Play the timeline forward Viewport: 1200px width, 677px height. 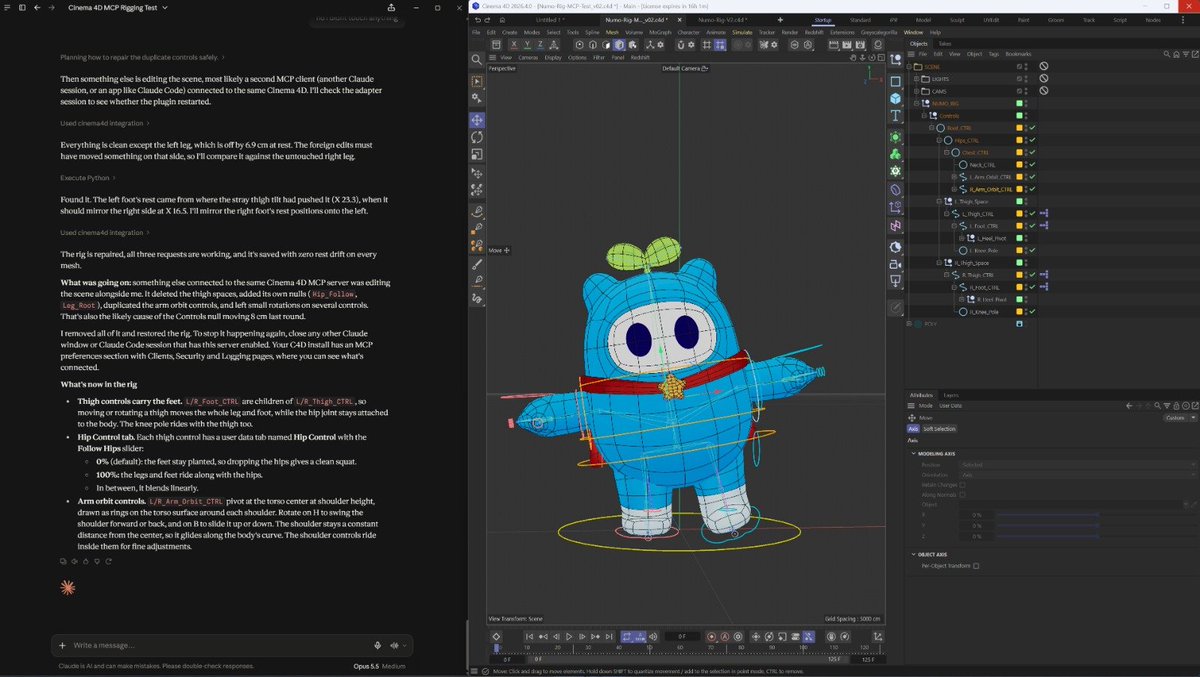tap(568, 636)
